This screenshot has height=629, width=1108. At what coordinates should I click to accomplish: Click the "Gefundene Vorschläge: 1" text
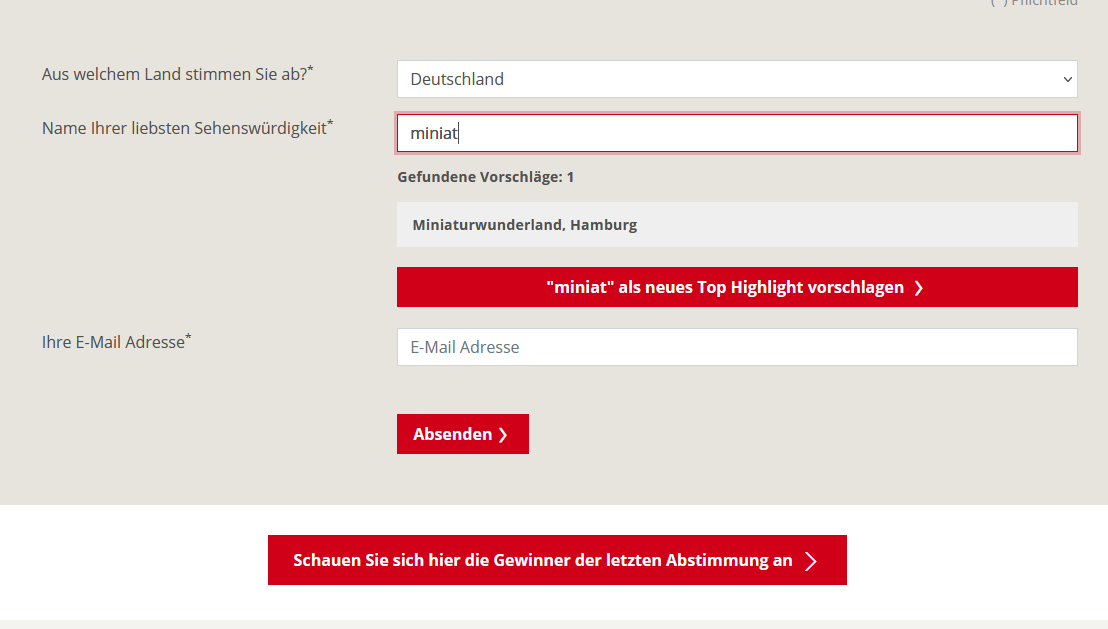485,177
